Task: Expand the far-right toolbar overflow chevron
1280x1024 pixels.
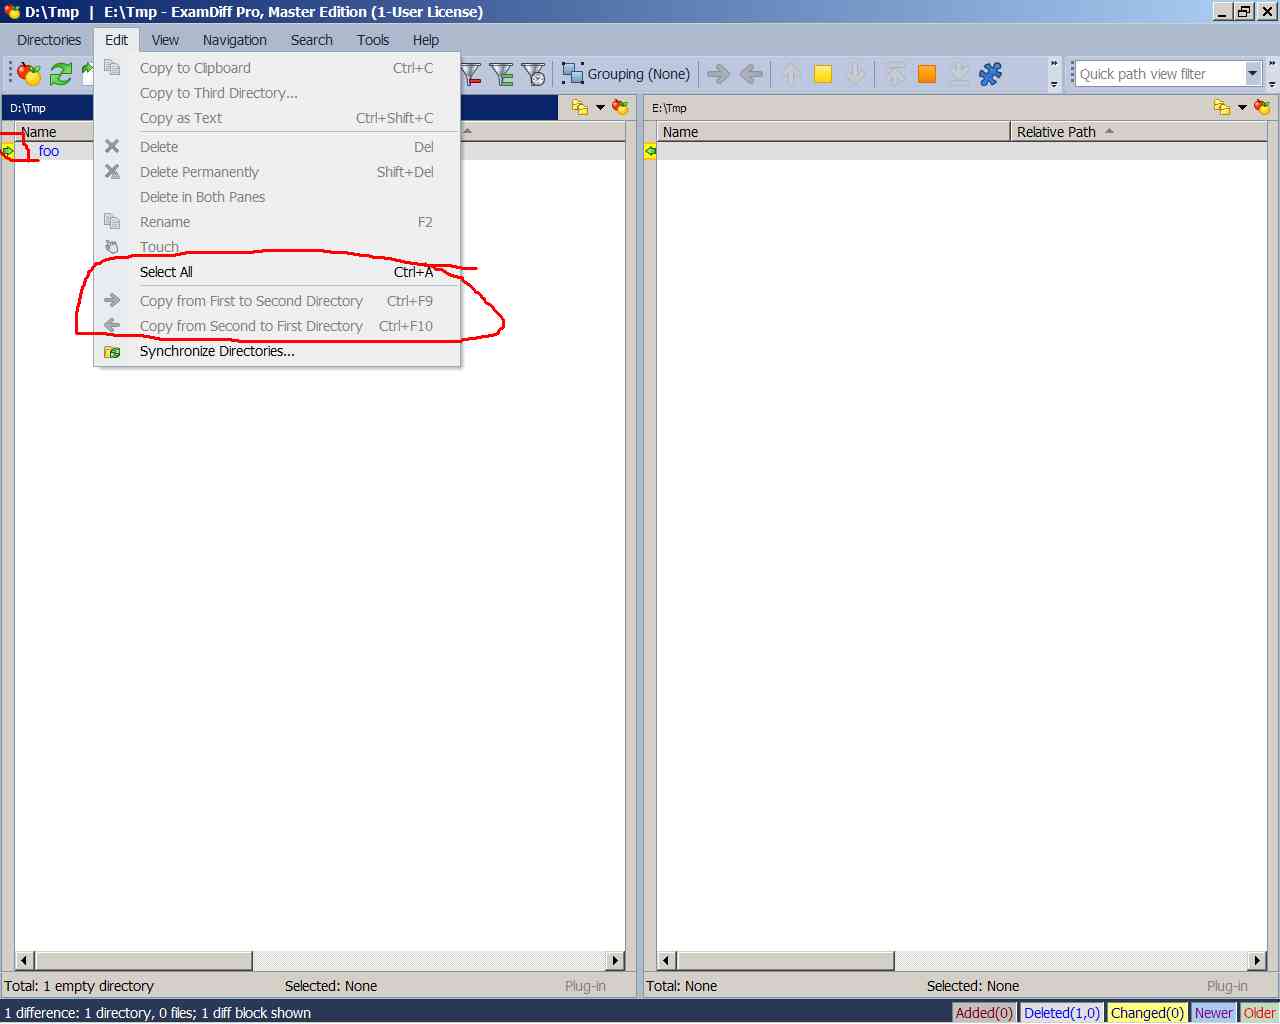Action: (x=1272, y=74)
